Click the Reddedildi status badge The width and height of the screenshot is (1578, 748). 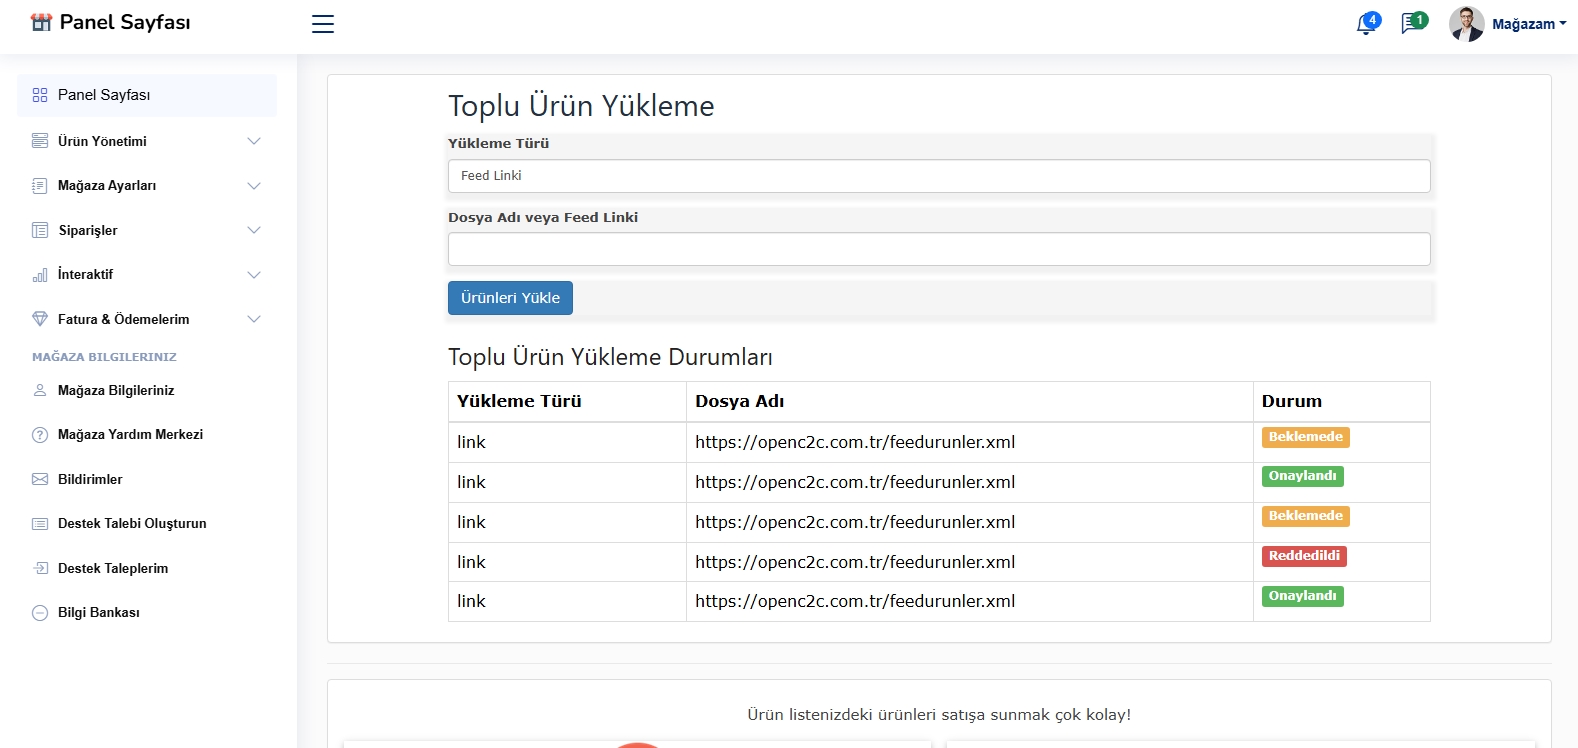point(1304,556)
